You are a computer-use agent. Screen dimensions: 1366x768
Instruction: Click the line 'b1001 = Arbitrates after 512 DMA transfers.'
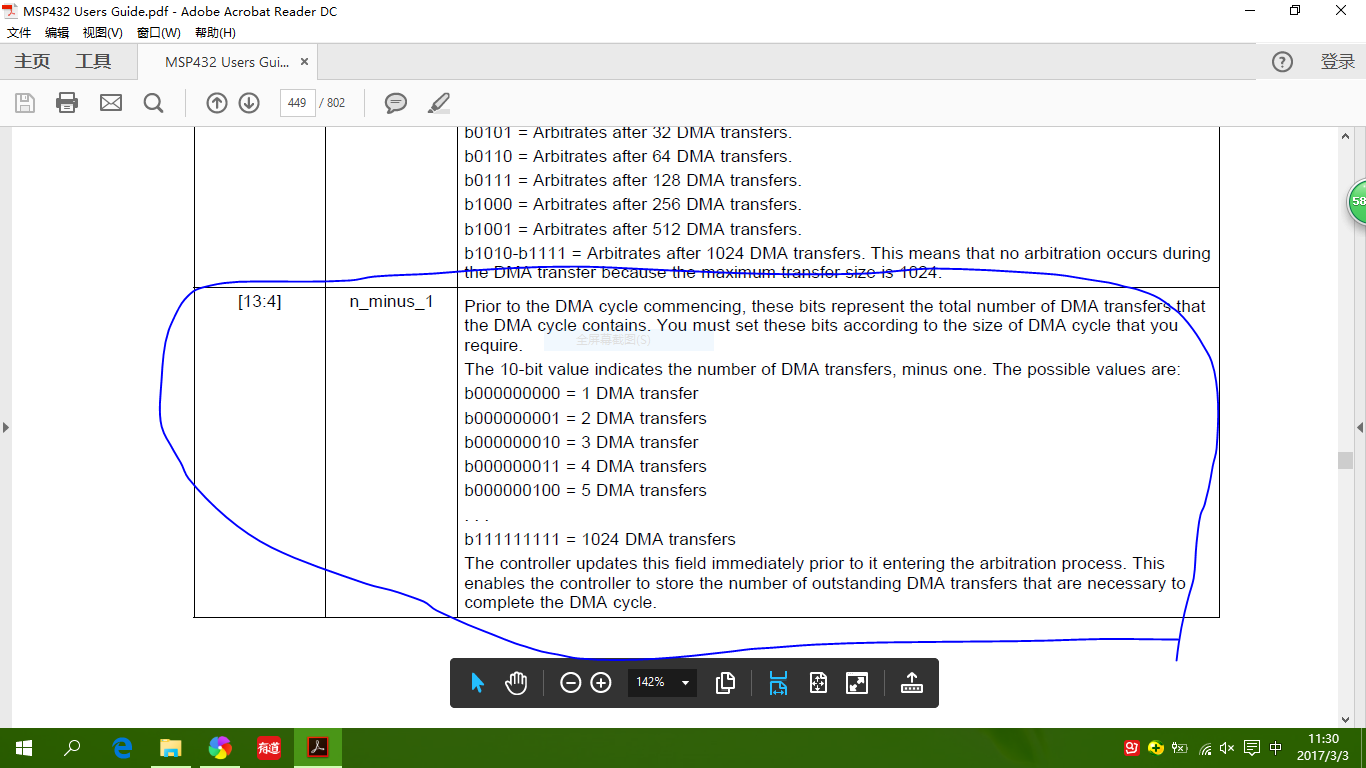click(x=633, y=229)
